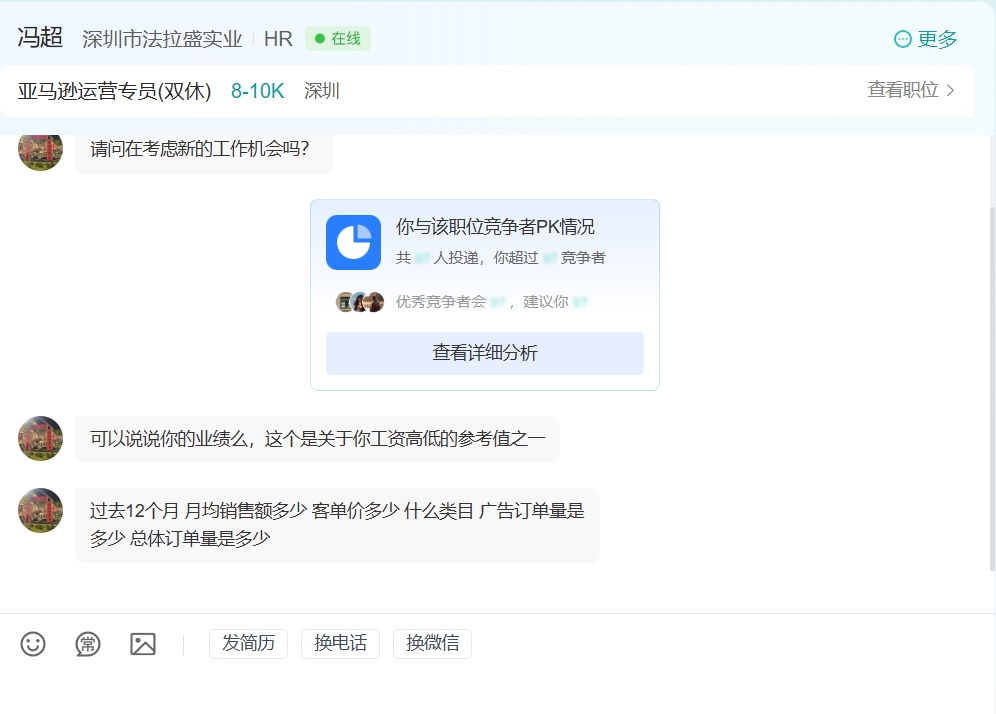The height and width of the screenshot is (714, 996).
Task: Click the 发简历 button
Action: coord(248,644)
